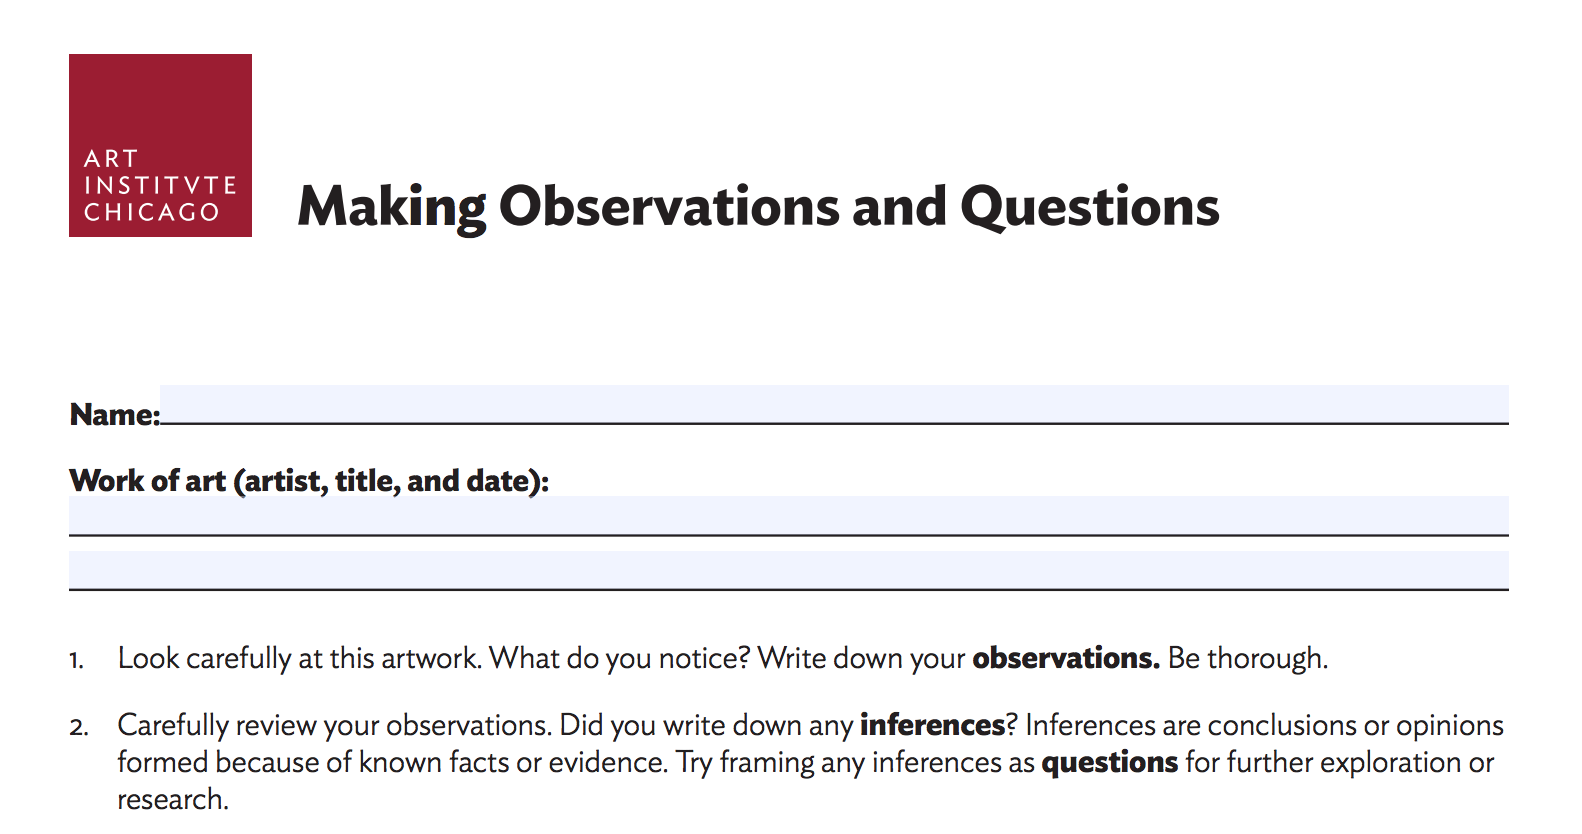
Task: Click the bold word "inferences"
Action: click(931, 725)
